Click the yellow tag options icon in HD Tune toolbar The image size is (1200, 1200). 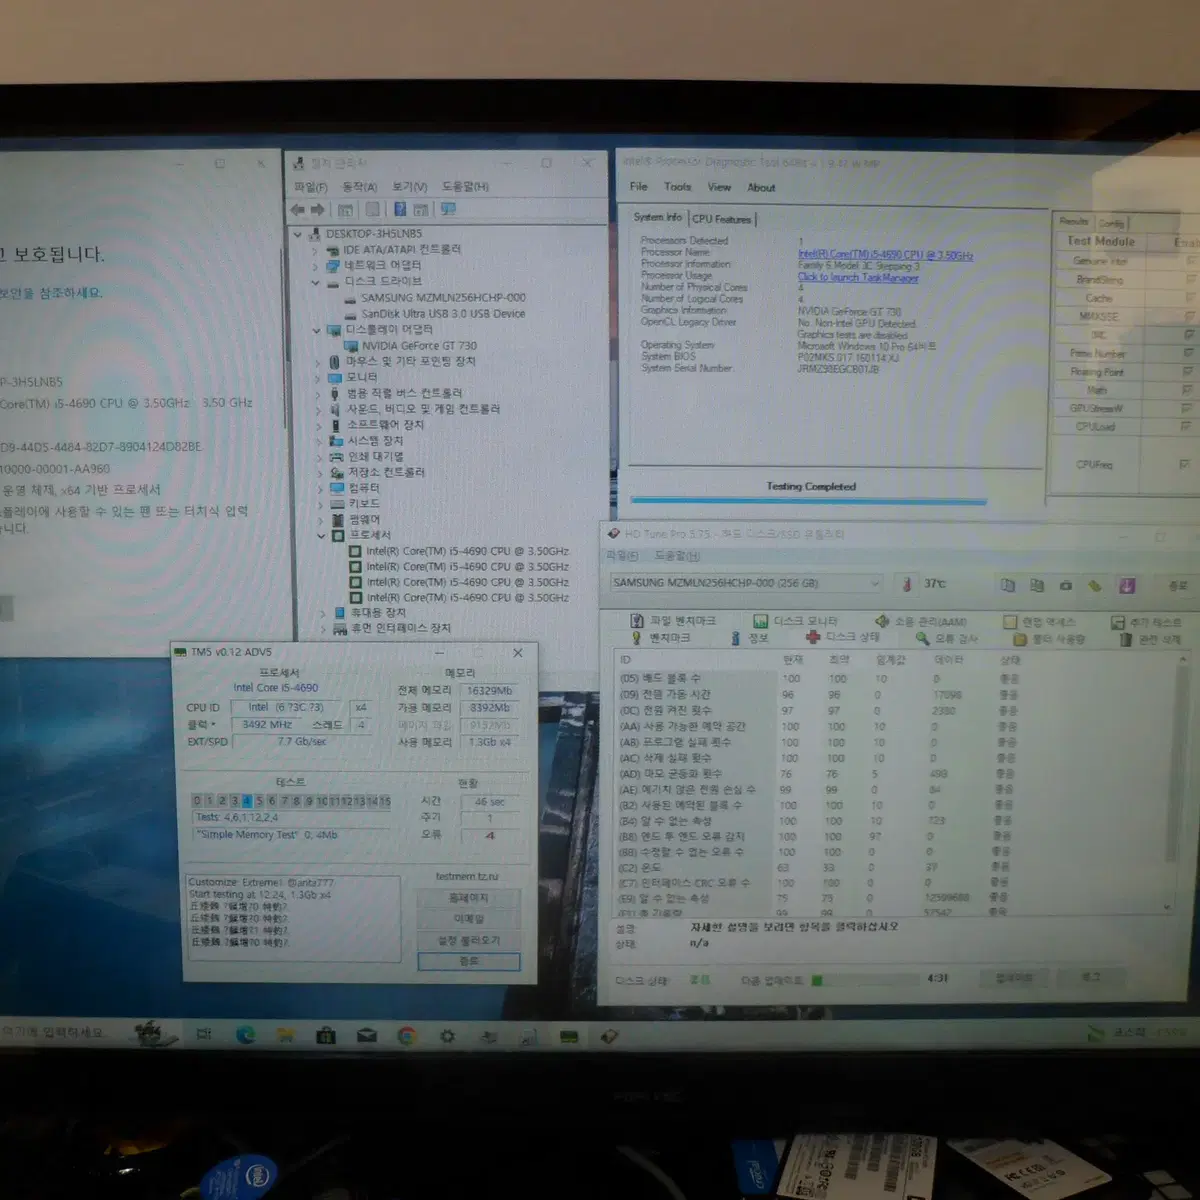(1095, 585)
